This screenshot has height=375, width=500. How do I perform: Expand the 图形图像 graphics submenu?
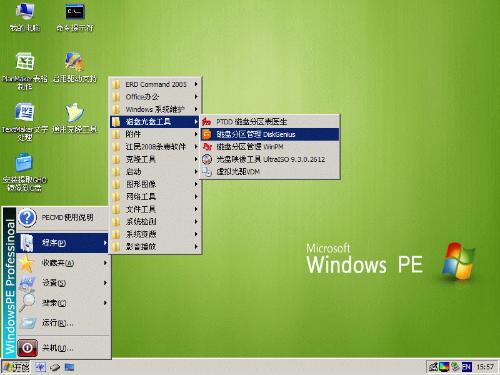point(155,184)
